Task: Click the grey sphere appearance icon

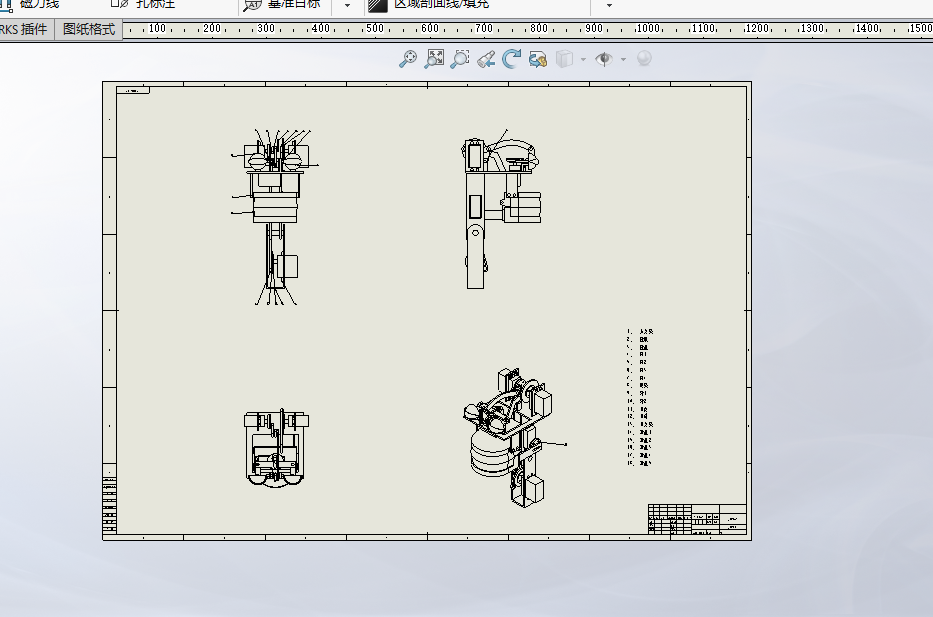Action: [644, 59]
